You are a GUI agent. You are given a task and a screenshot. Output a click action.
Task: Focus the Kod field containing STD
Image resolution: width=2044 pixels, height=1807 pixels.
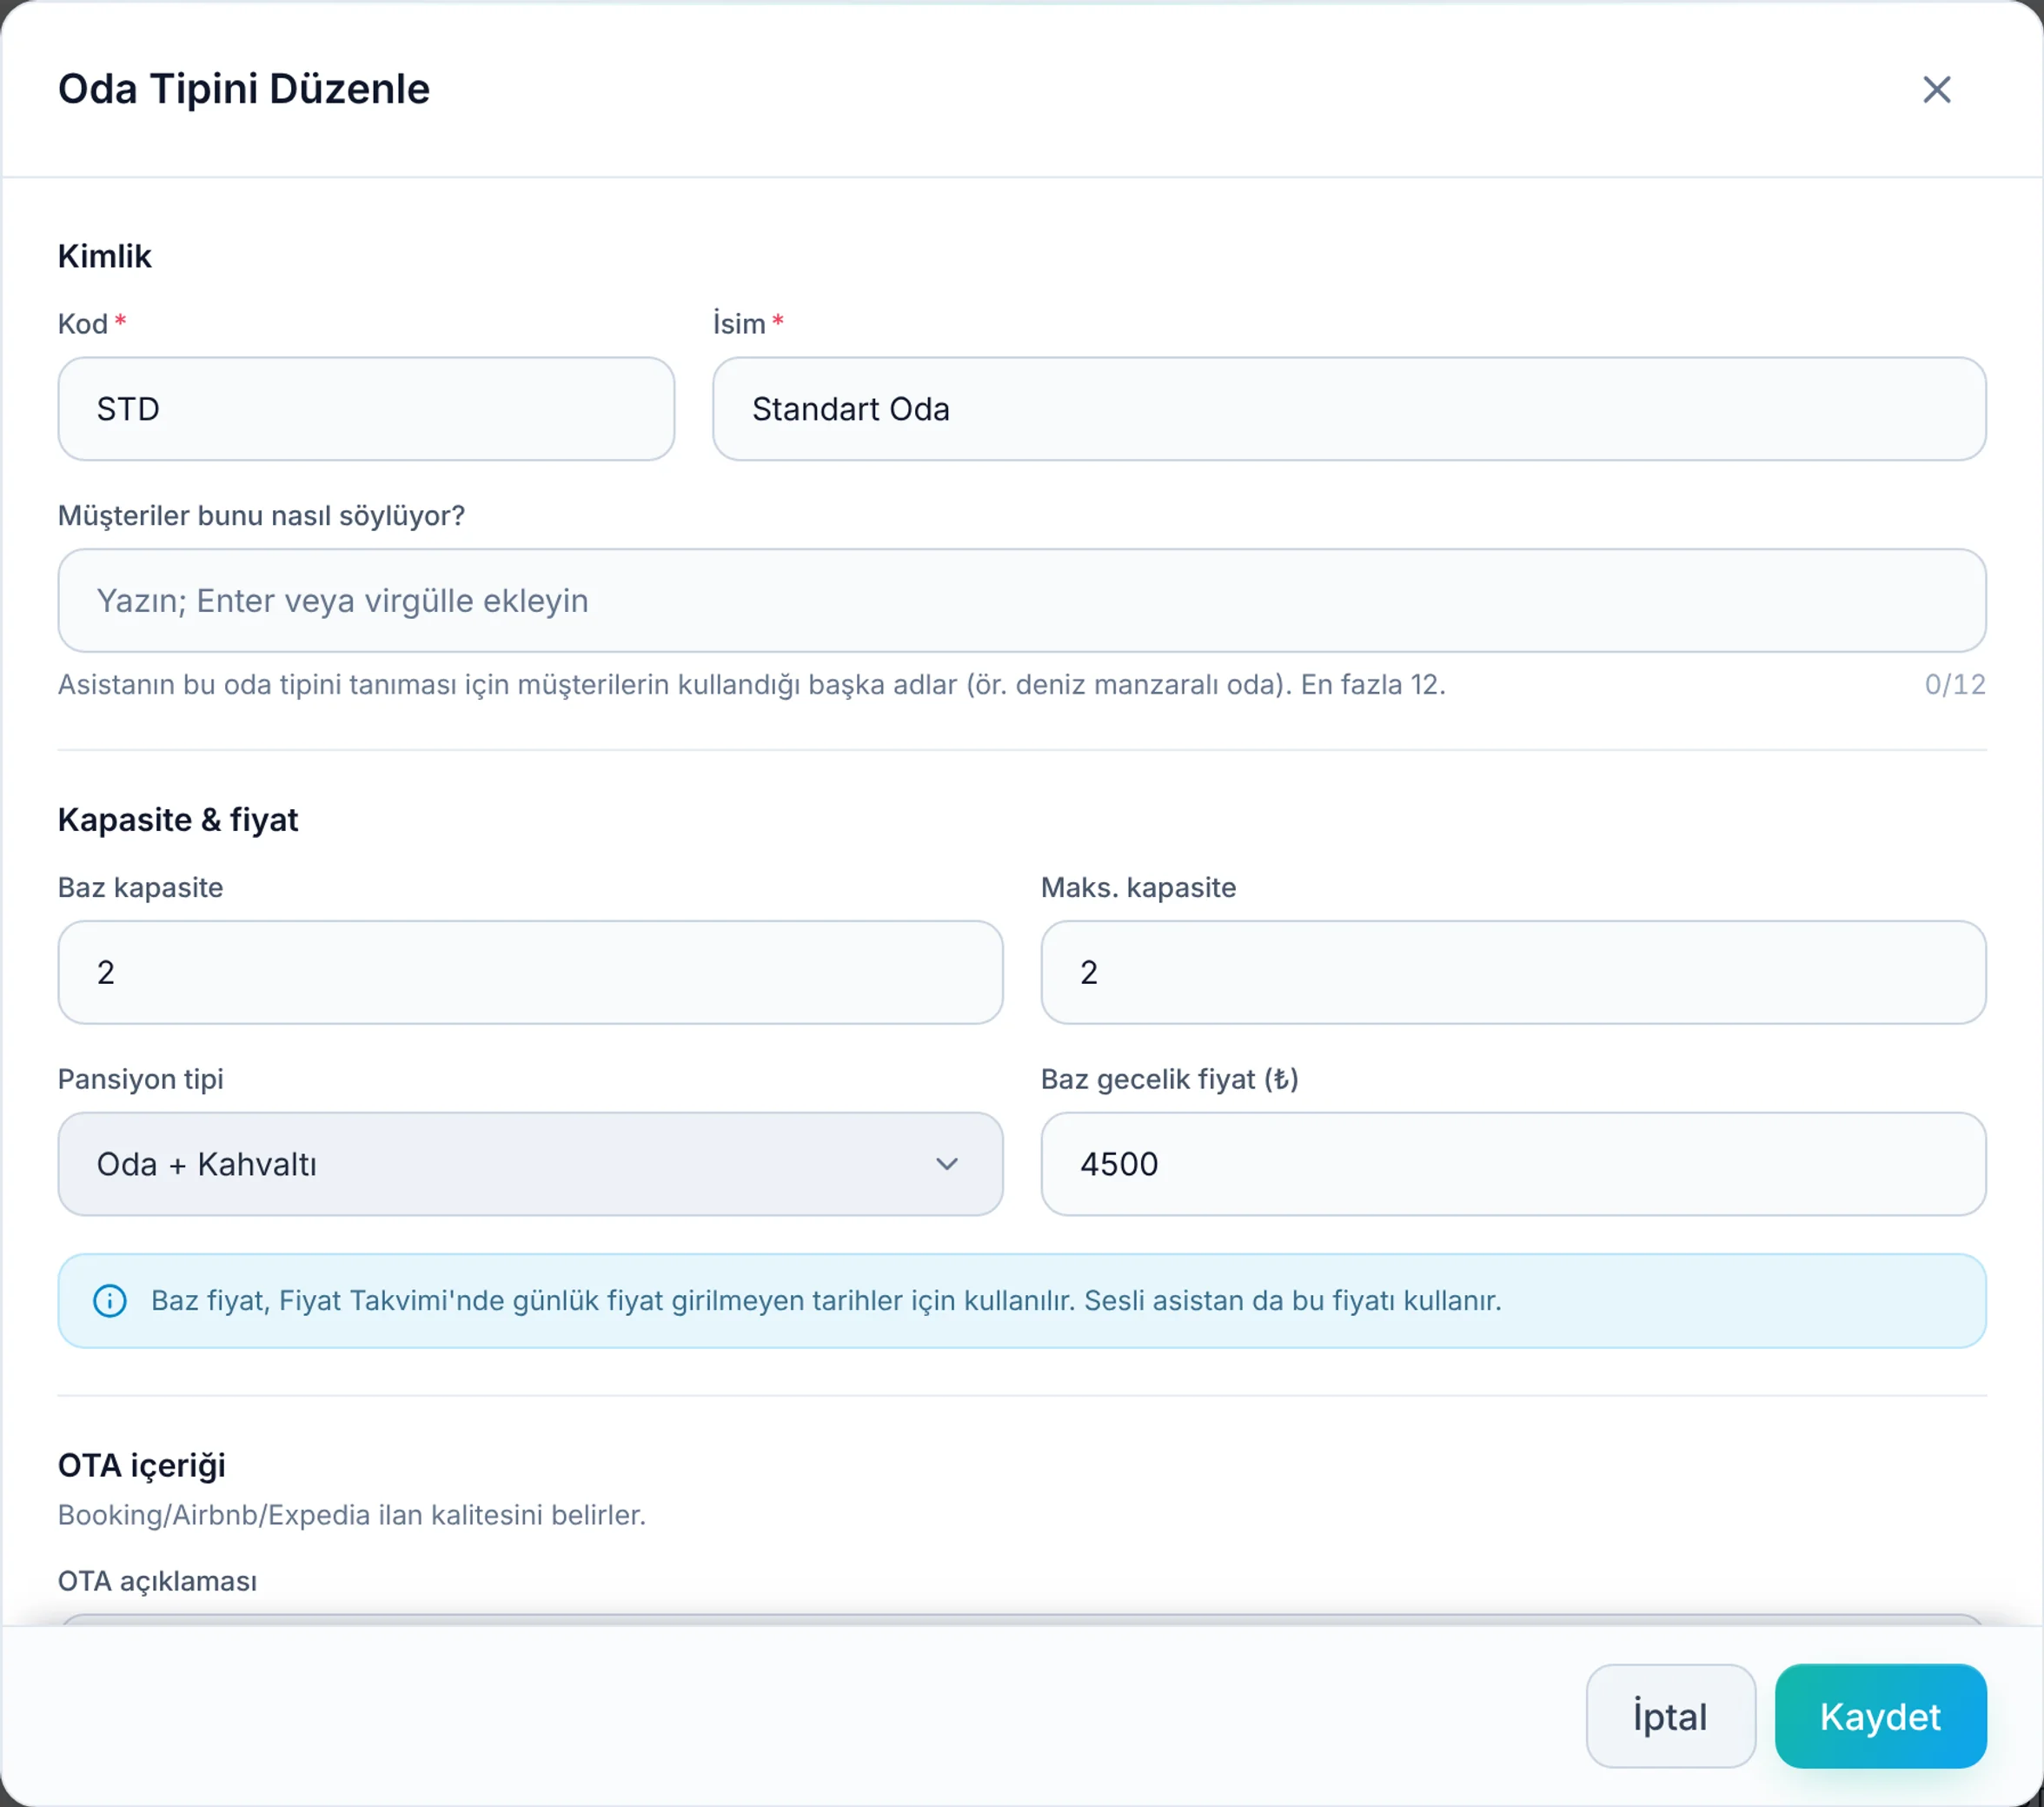366,409
